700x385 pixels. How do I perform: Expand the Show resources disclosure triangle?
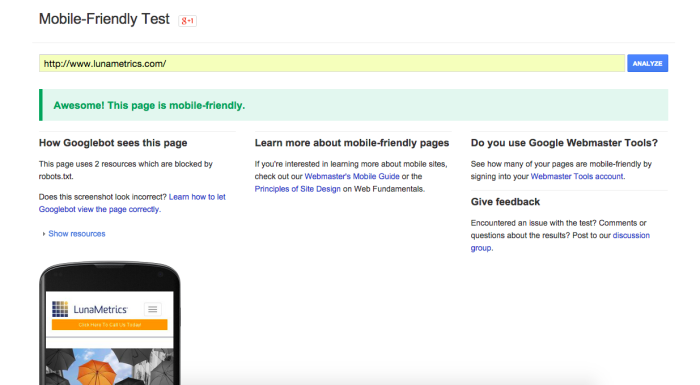tap(43, 234)
